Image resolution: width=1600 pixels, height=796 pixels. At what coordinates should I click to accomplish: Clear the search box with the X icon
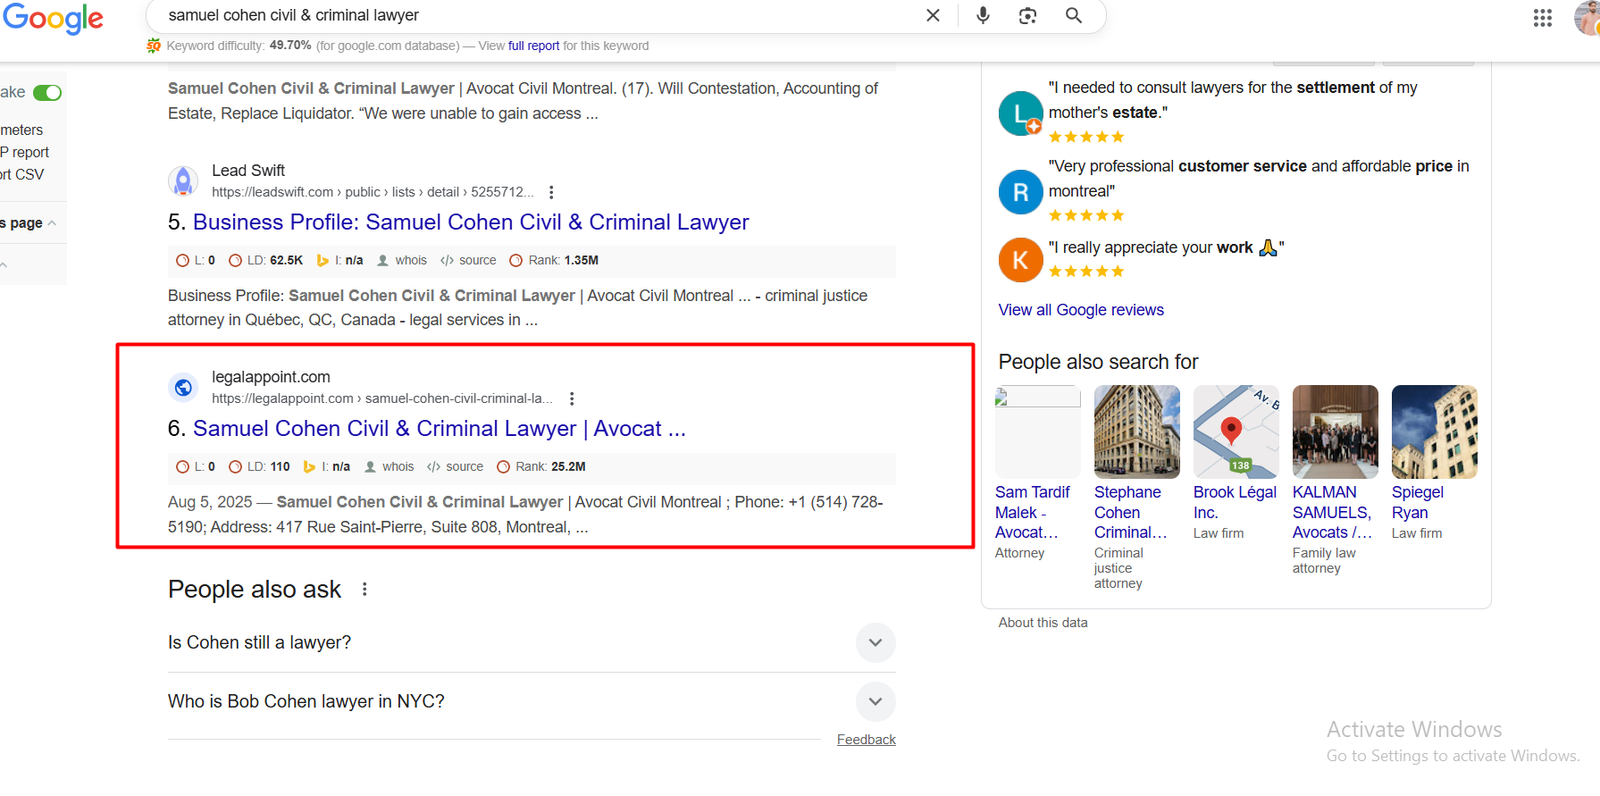point(932,16)
